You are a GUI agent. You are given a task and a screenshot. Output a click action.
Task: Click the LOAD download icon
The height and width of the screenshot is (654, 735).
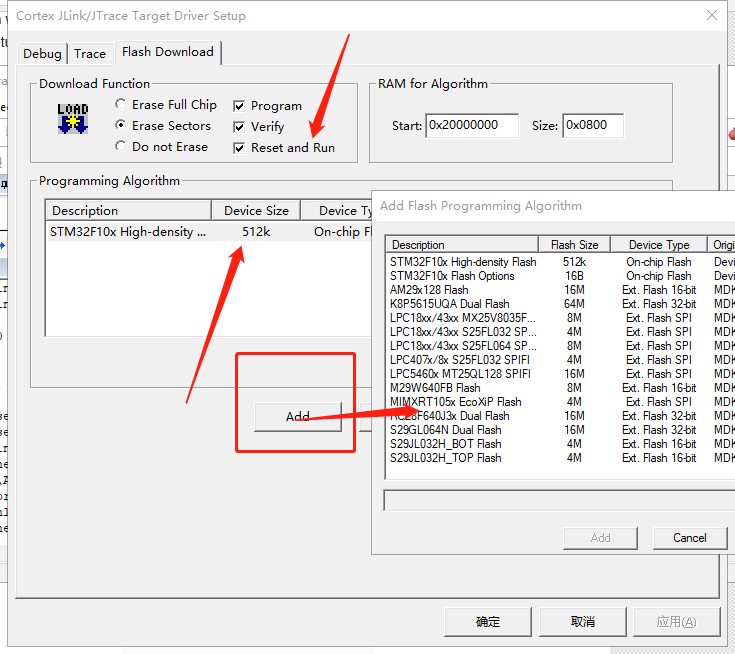coord(73,119)
